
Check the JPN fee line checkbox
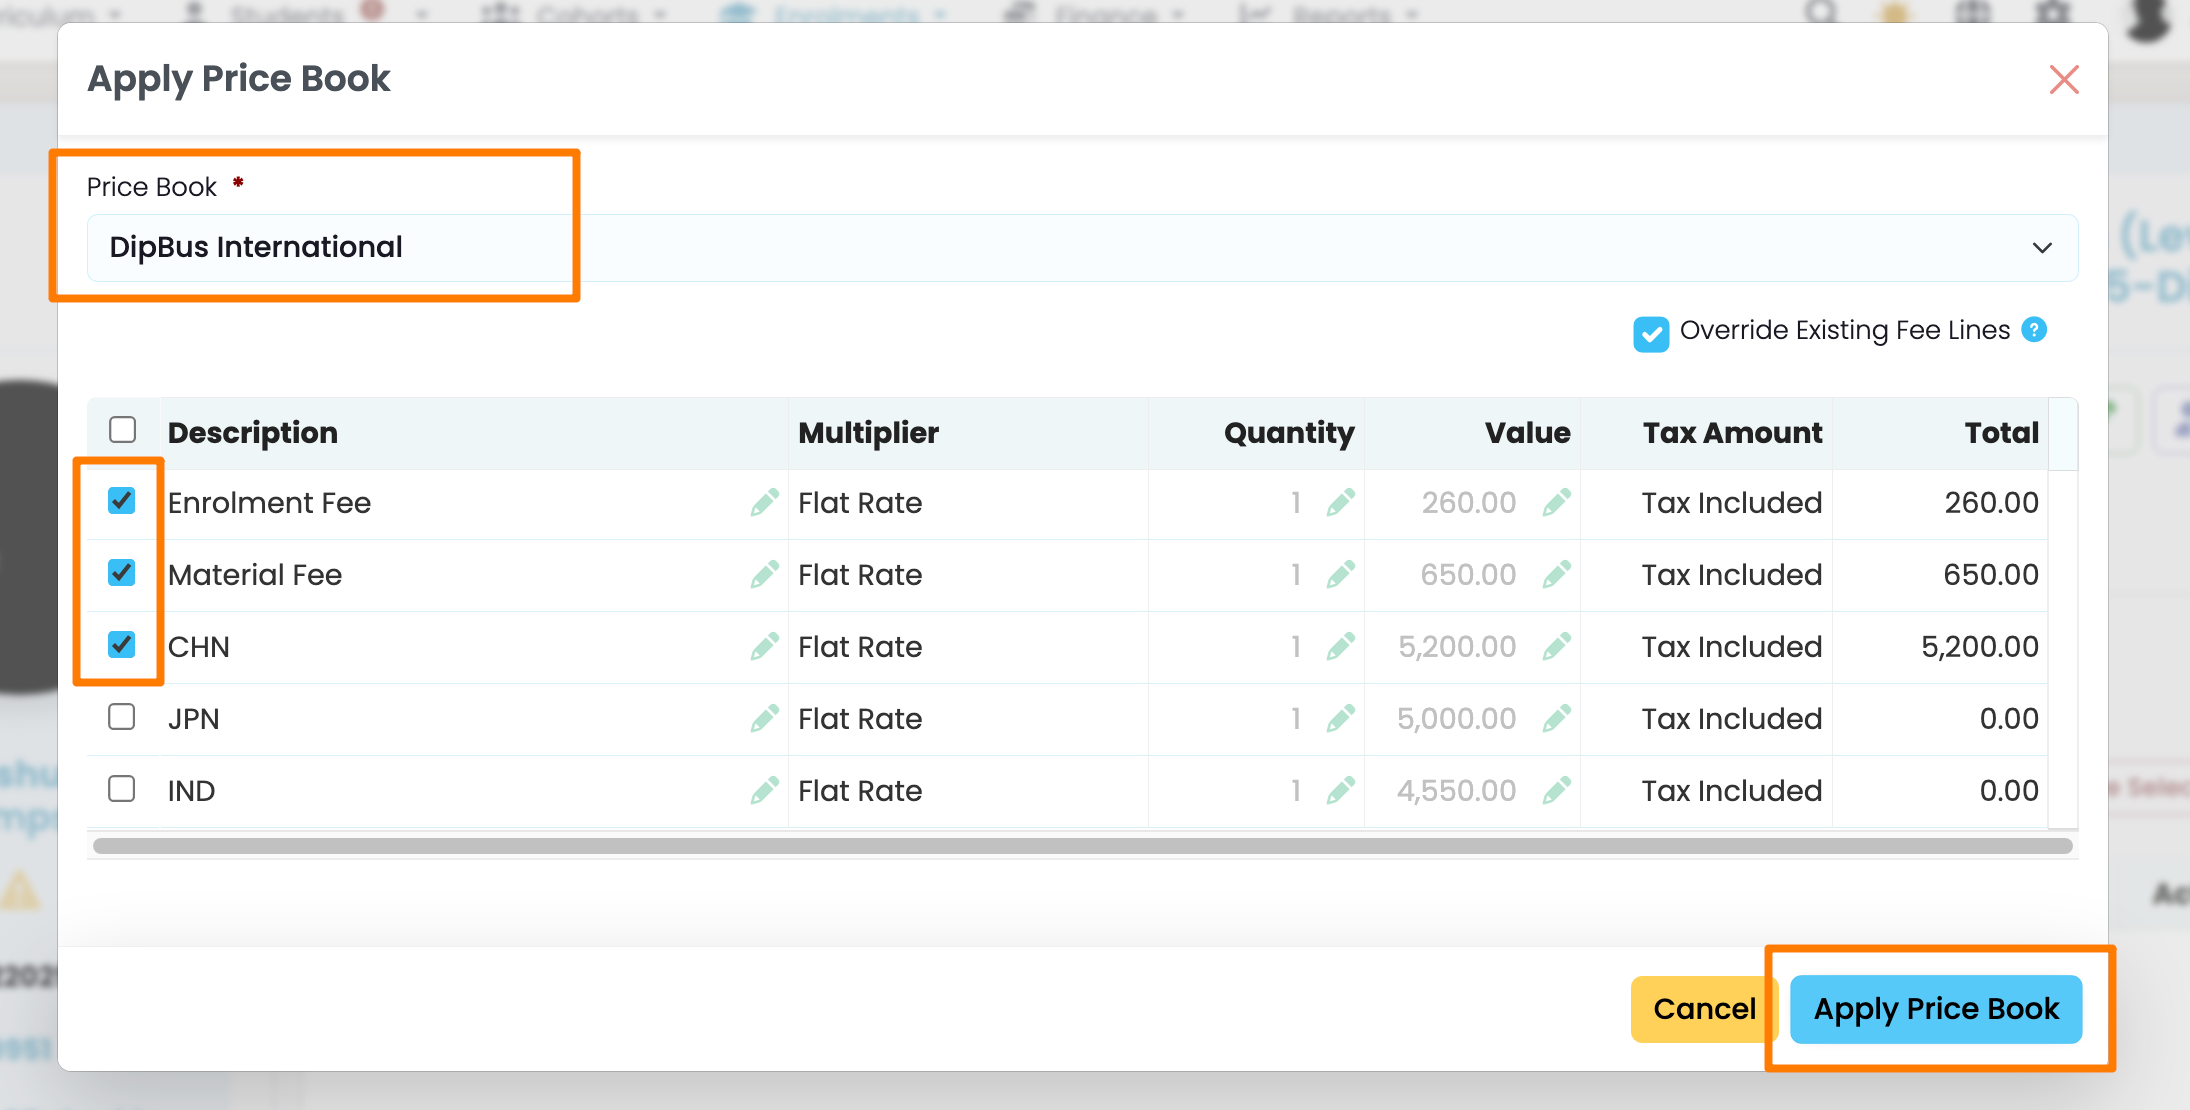coord(122,717)
